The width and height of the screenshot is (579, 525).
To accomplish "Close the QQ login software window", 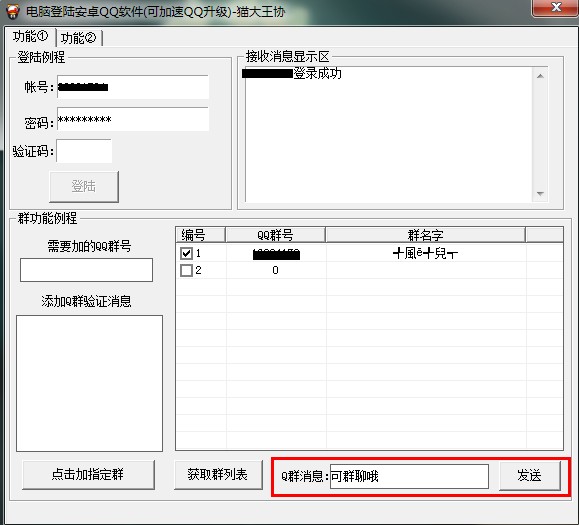I will point(555,7).
